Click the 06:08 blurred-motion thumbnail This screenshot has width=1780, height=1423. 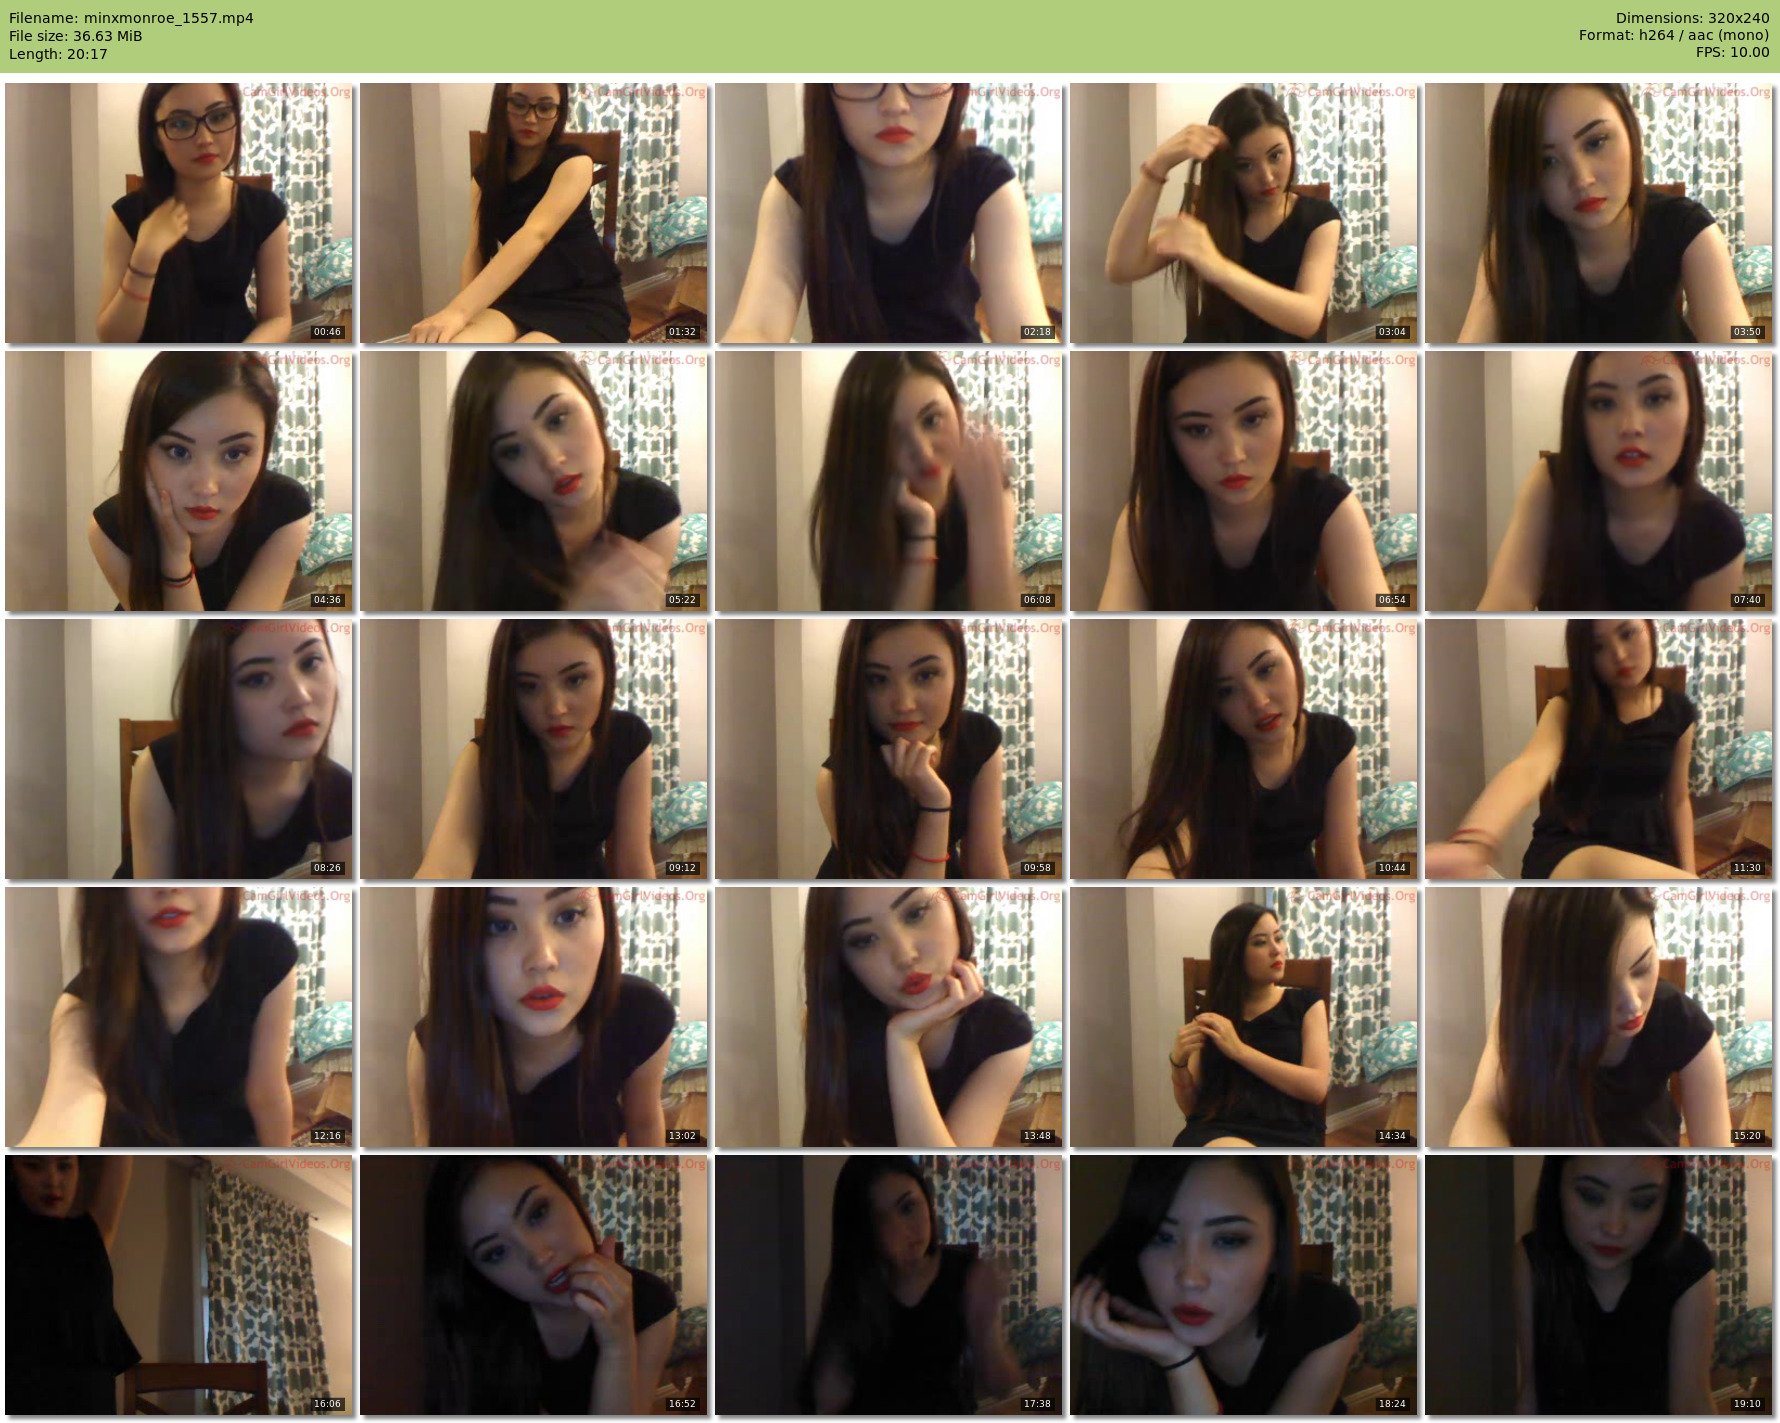(x=889, y=481)
